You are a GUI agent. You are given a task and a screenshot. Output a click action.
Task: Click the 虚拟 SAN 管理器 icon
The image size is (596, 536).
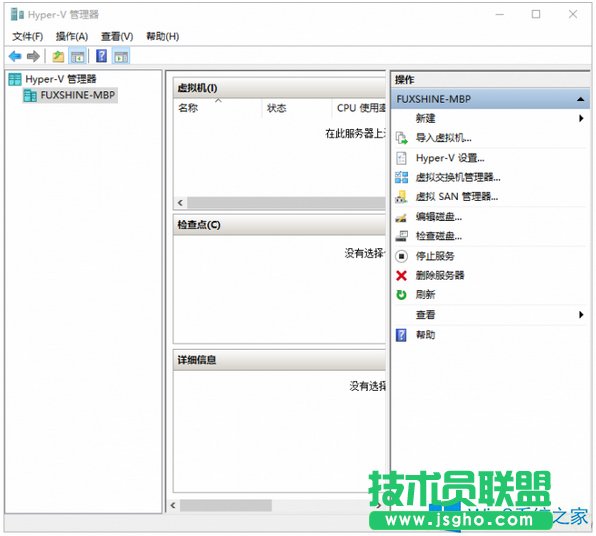click(x=401, y=197)
